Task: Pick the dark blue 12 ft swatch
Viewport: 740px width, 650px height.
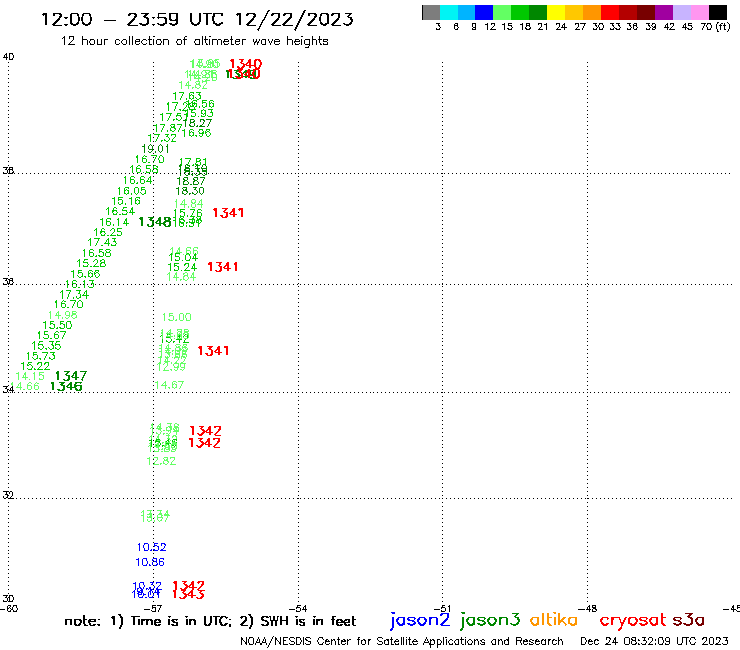Action: coord(484,12)
